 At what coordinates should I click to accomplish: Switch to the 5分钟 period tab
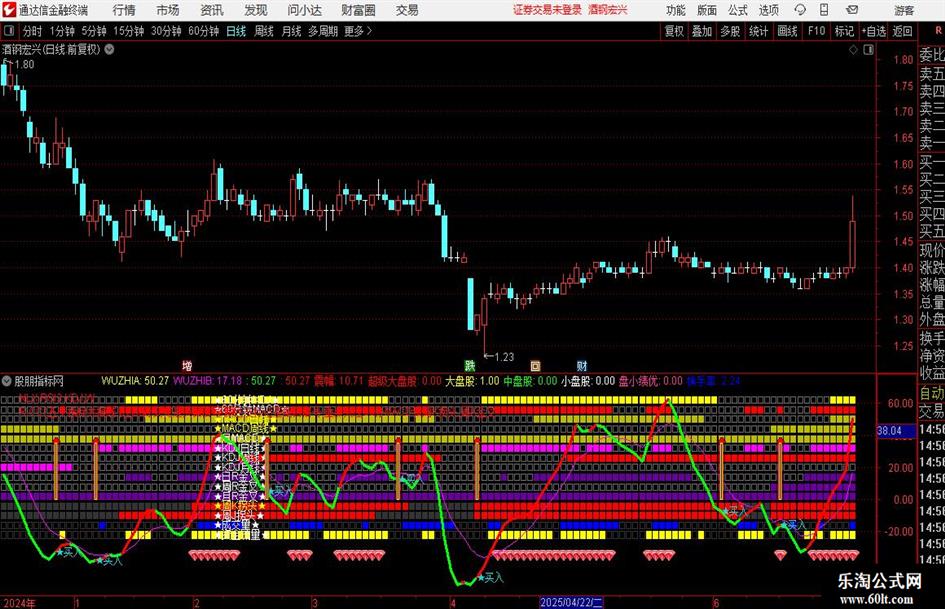[x=94, y=31]
